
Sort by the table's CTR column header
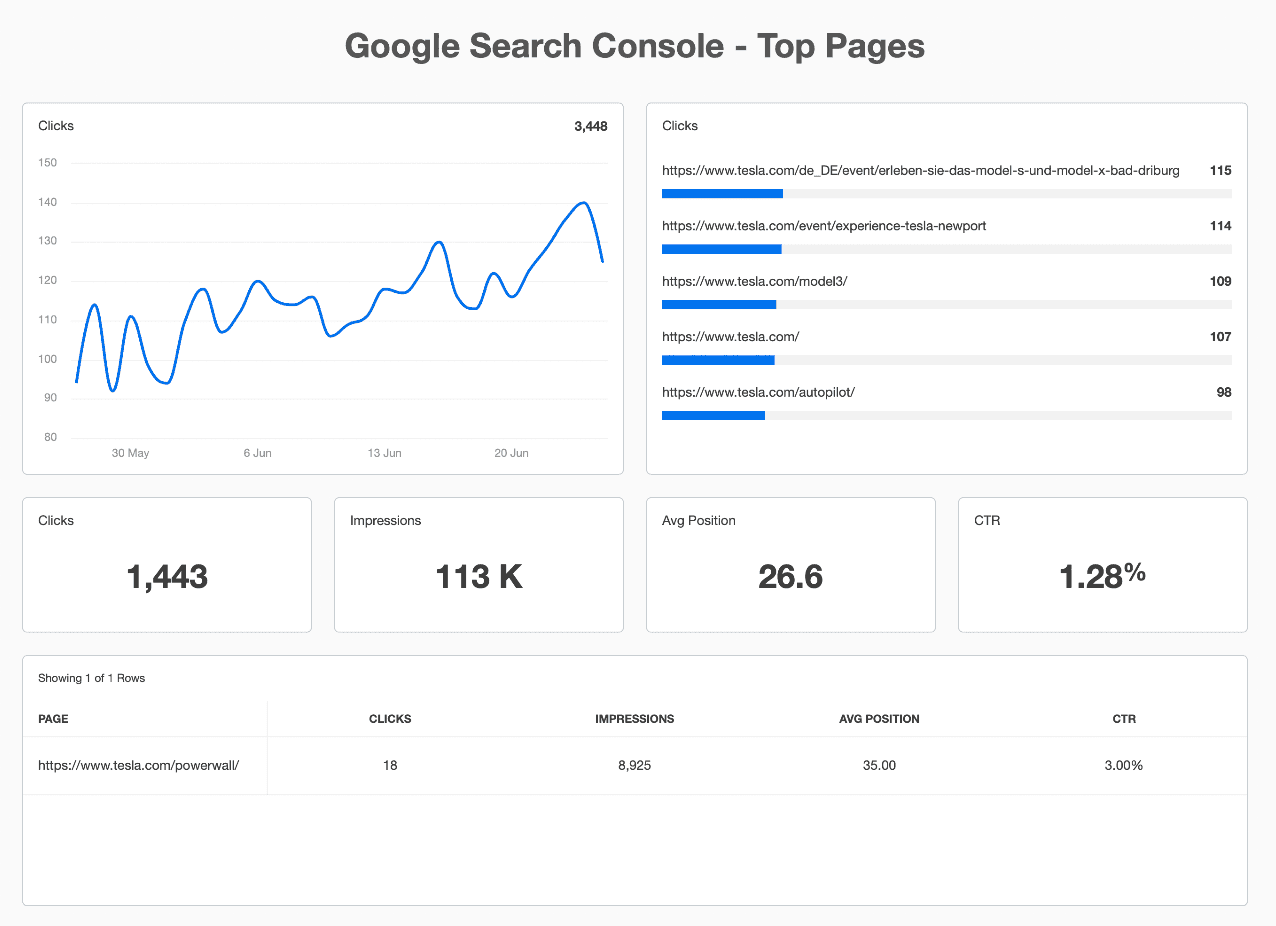[x=1124, y=719]
